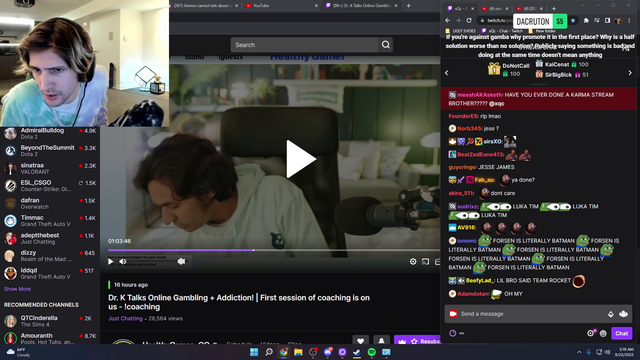This screenshot has height=360, width=640.
Task: Click the volume slider handle in the player
Action: pyautogui.click(x=182, y=262)
